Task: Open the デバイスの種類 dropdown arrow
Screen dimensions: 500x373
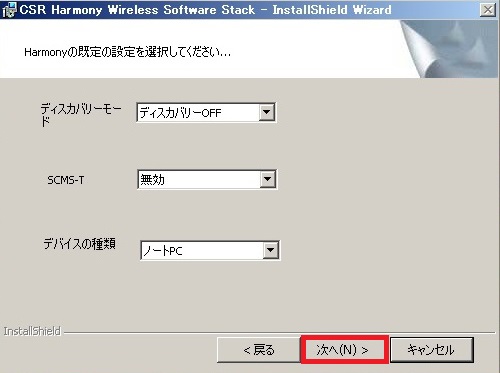Action: point(270,250)
